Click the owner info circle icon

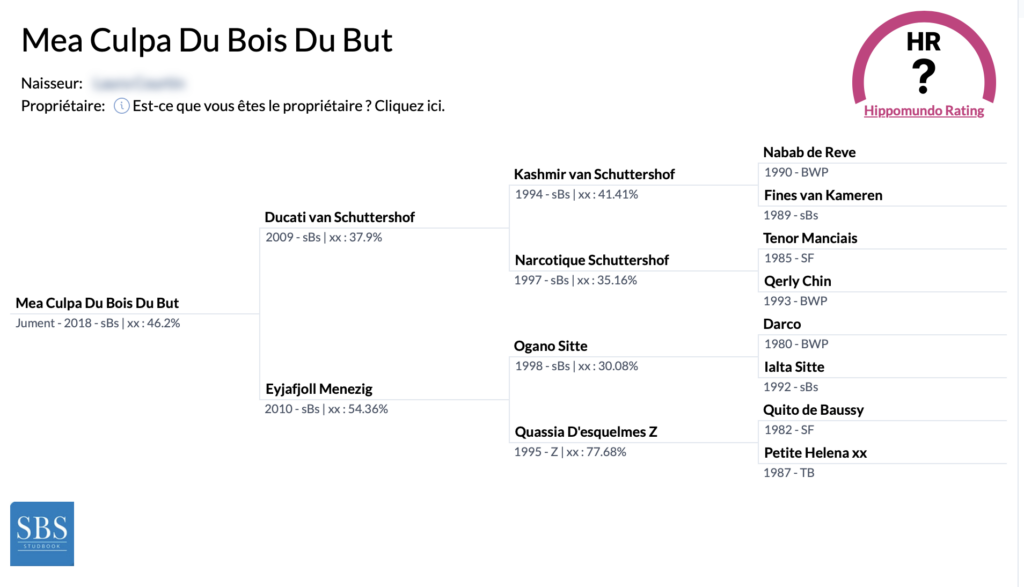click(121, 106)
